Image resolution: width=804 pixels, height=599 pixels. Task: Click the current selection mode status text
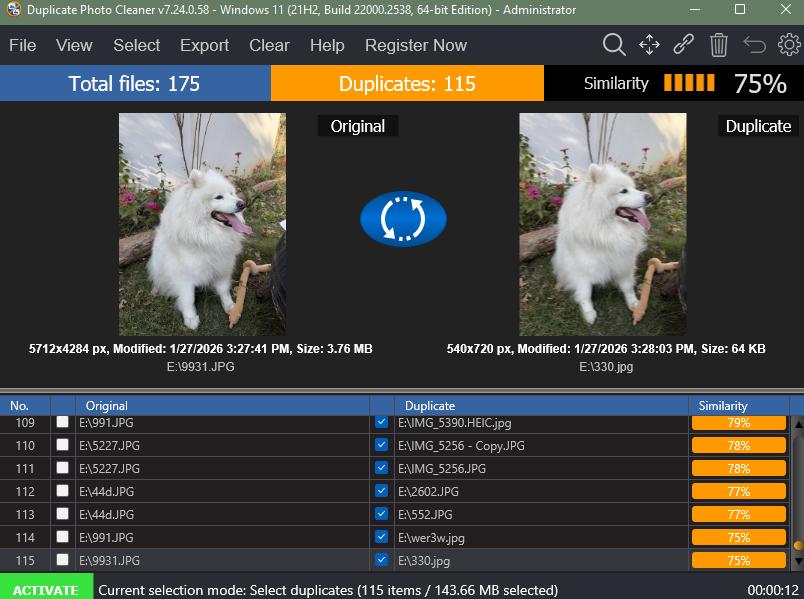coord(328,590)
